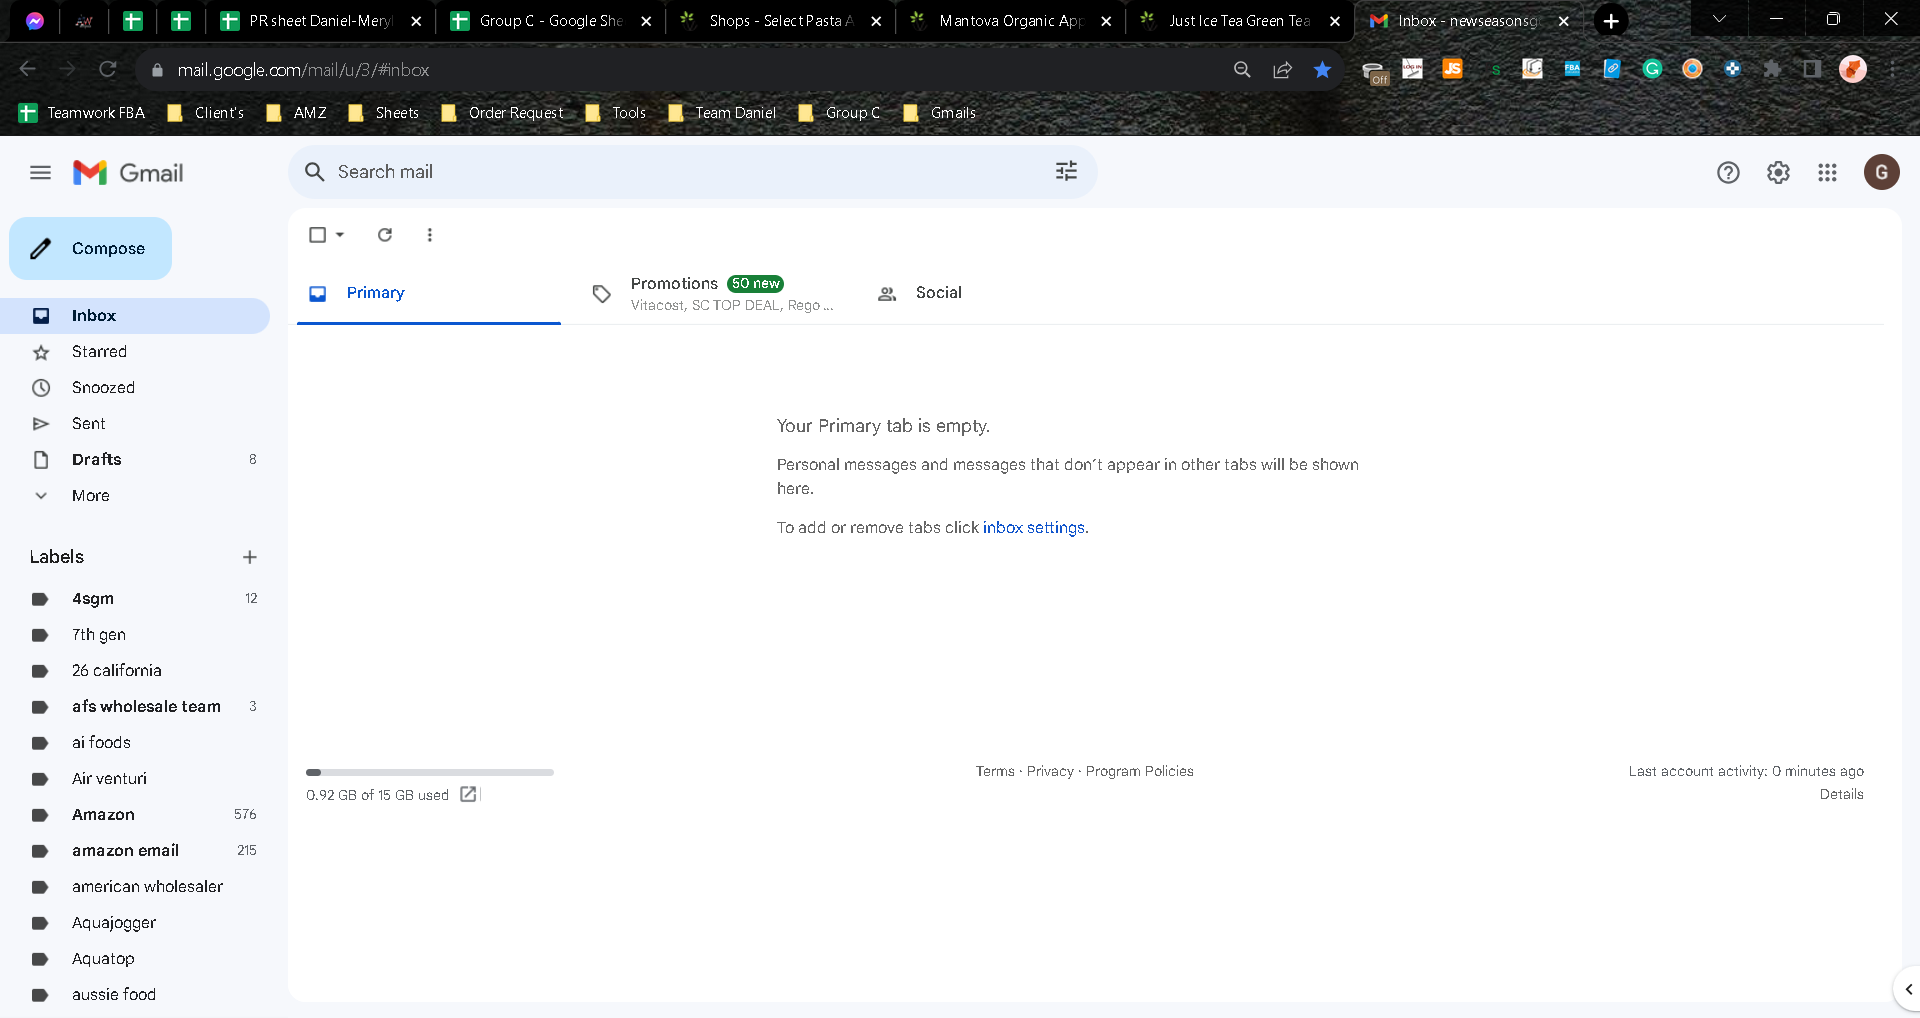The image size is (1920, 1018).
Task: Open storage management external link icon
Action: pyautogui.click(x=468, y=794)
